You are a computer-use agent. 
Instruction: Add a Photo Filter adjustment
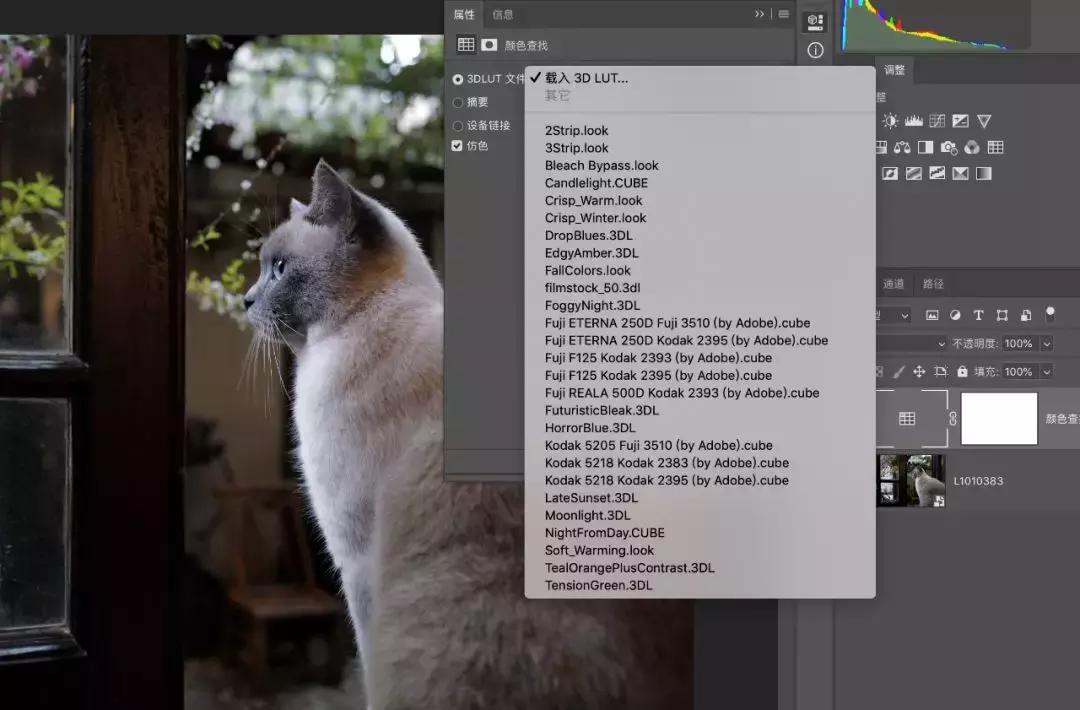[949, 147]
